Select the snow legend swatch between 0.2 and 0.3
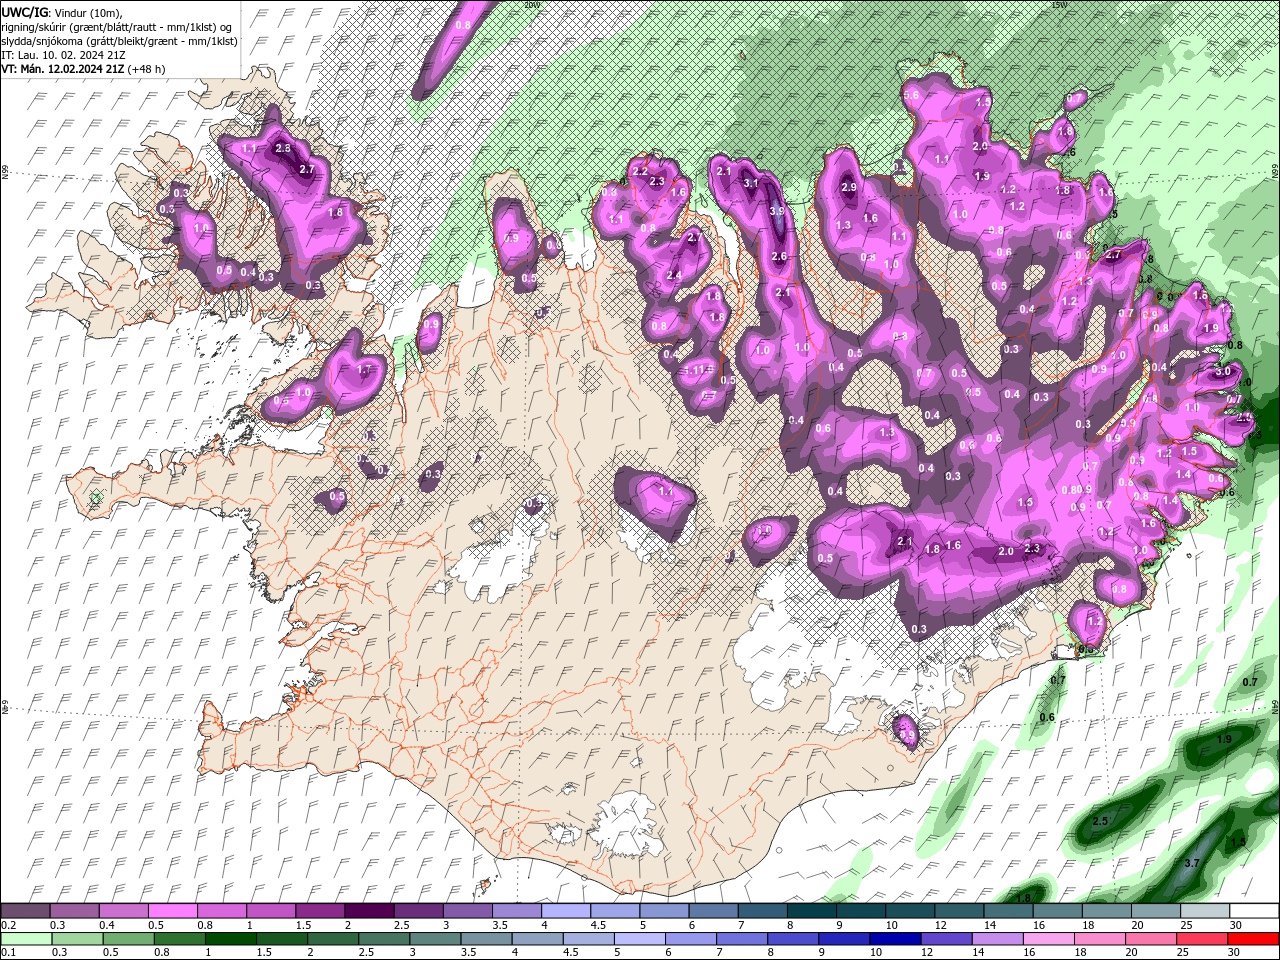 [x=25, y=911]
